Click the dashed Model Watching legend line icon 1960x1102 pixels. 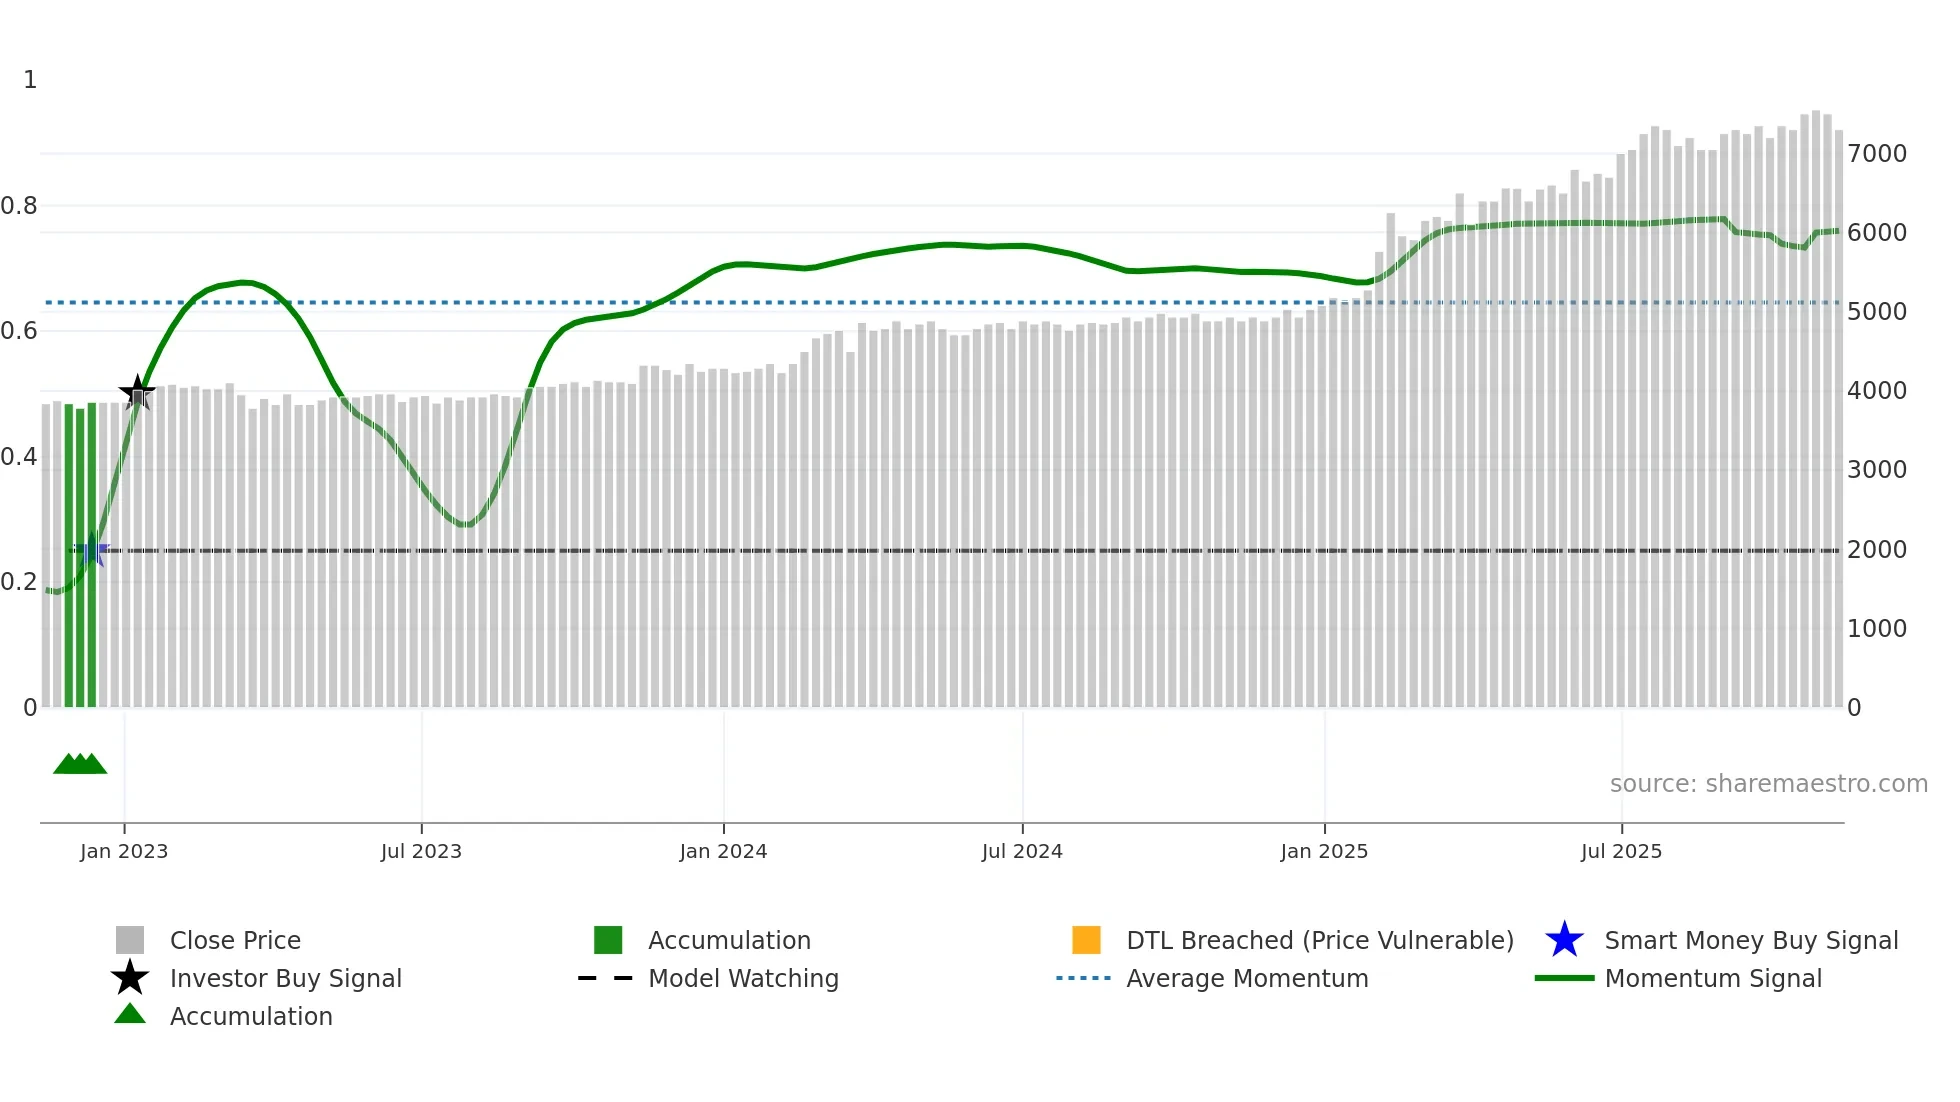606,978
